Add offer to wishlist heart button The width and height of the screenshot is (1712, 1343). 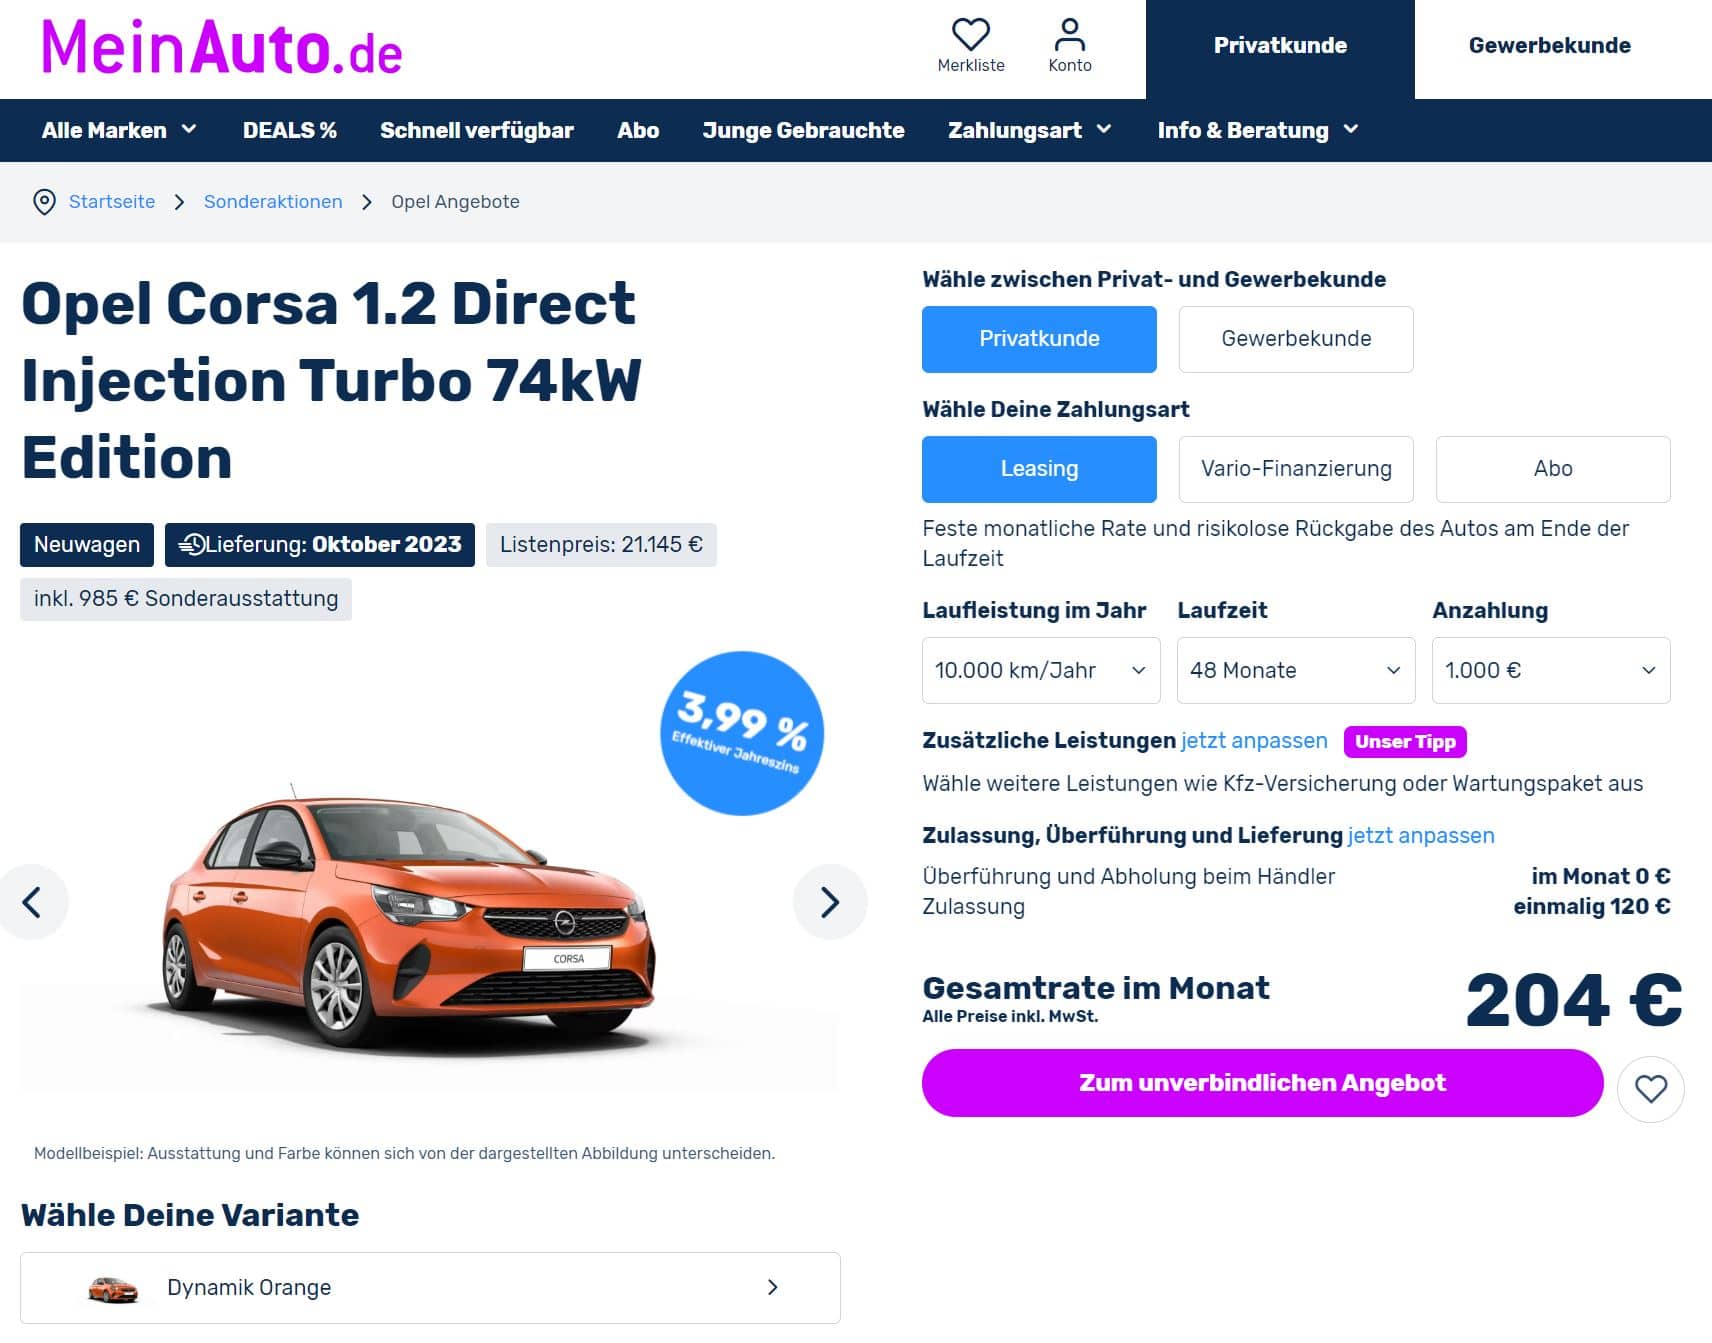(1650, 1088)
